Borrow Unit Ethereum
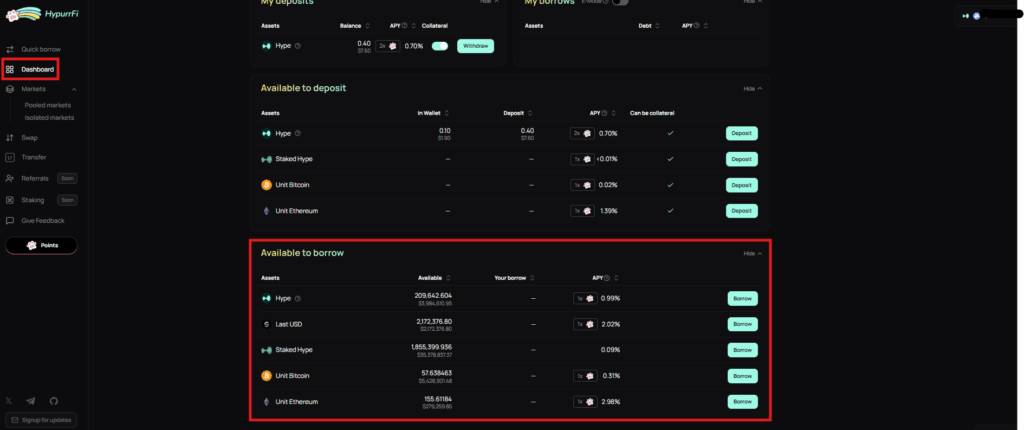Viewport: 1024px width, 430px height. tap(743, 402)
